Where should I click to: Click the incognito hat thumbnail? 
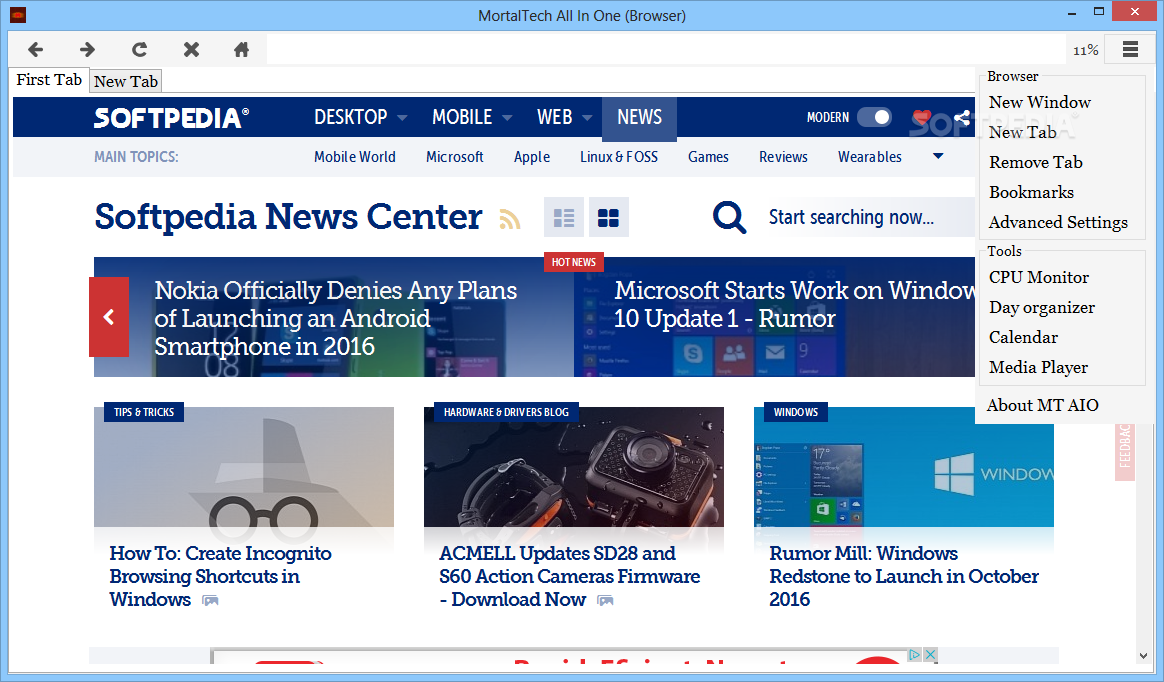point(243,467)
